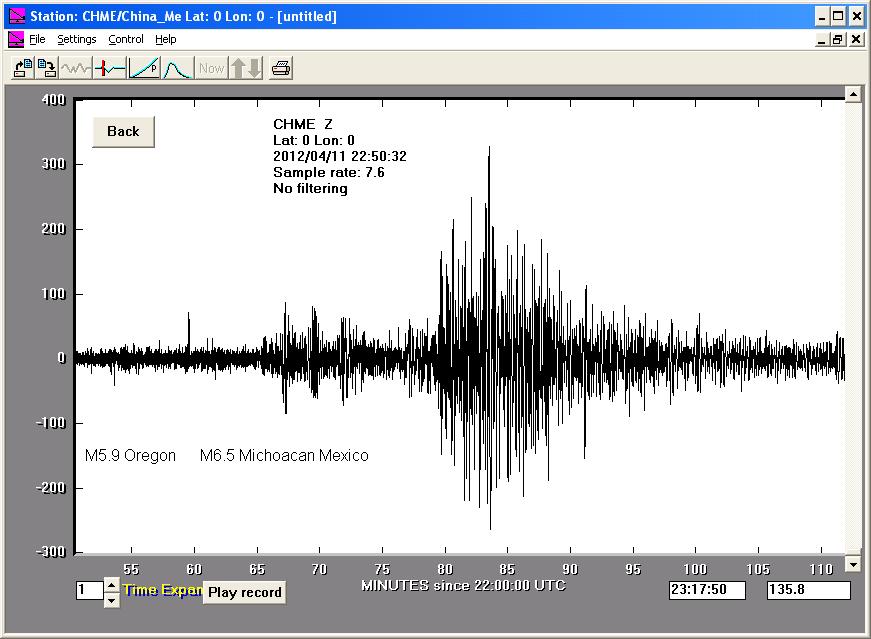Click the 135.8 amplitude readout field

point(807,591)
